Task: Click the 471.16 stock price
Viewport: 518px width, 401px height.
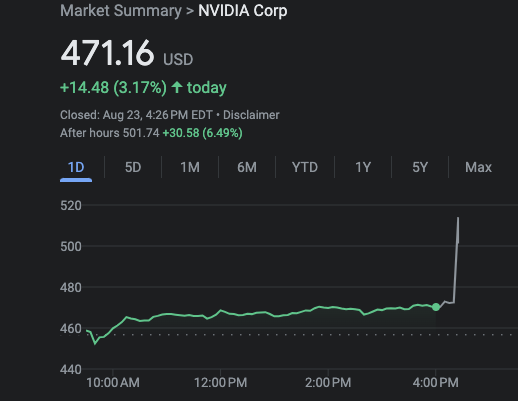Action: (107, 53)
